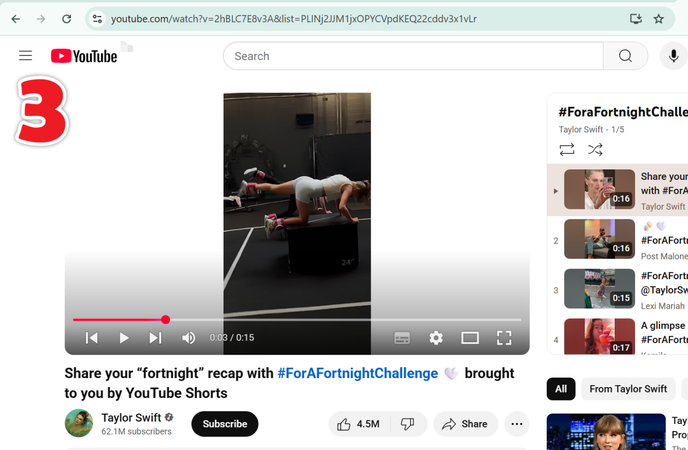This screenshot has width=688, height=450.
Task: Seek on the red video progress bar
Action: (x=297, y=320)
